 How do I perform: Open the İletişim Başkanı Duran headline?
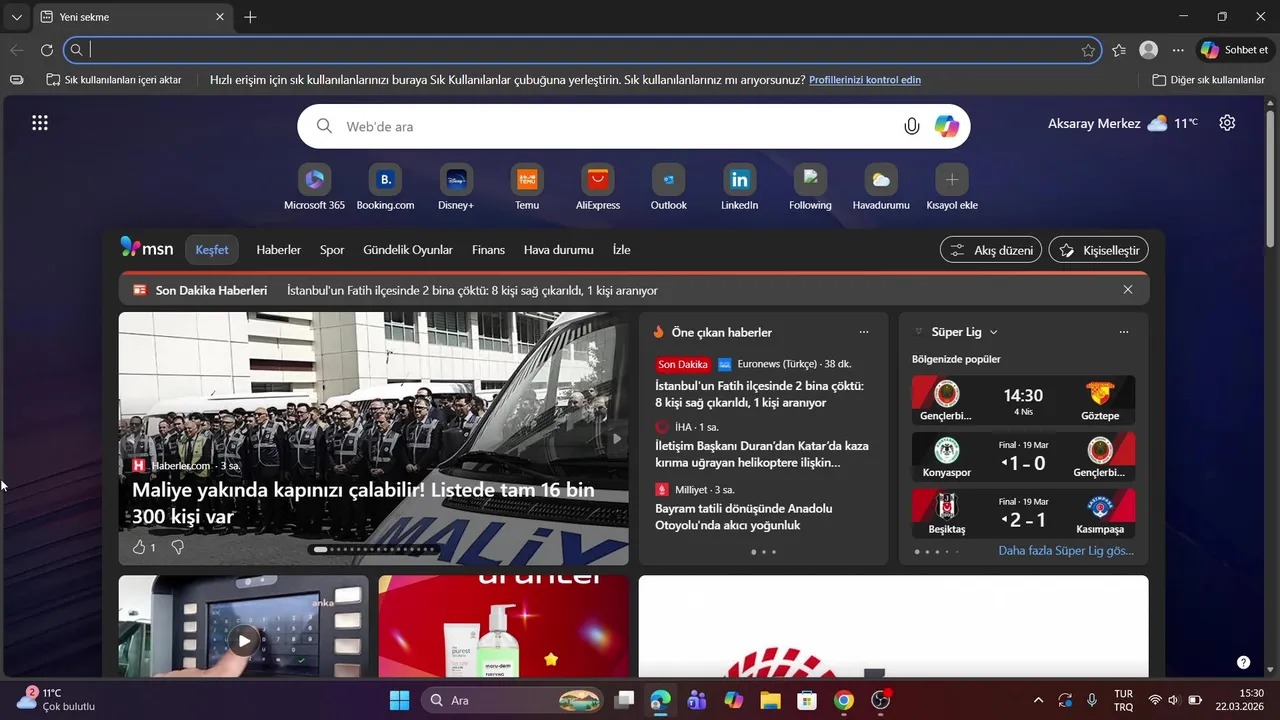(x=762, y=454)
